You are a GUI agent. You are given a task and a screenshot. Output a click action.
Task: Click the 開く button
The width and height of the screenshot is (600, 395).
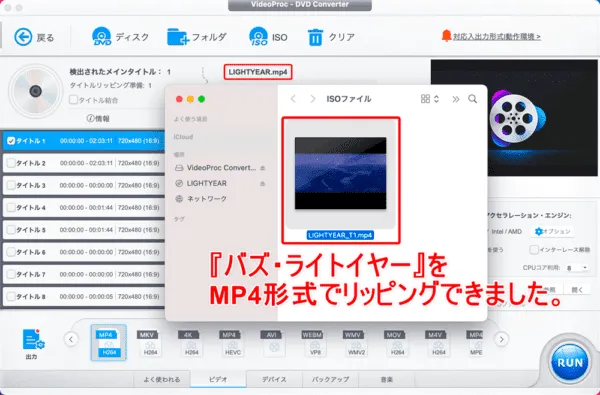pyautogui.click(x=577, y=290)
